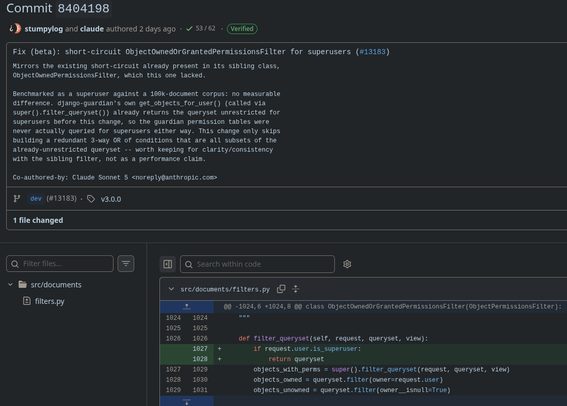567x406 pixels.
Task: Click the folder icon for src/documents
Action: point(22,285)
